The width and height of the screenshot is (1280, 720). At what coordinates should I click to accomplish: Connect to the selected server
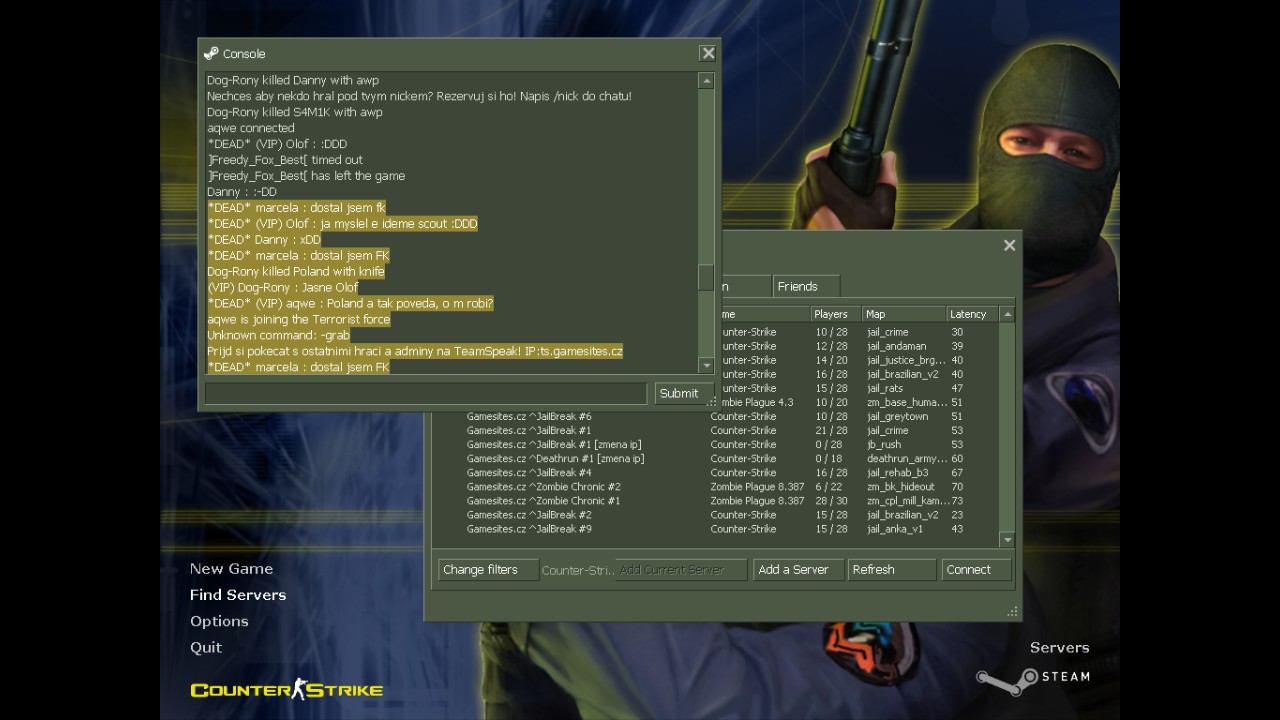pyautogui.click(x=976, y=570)
